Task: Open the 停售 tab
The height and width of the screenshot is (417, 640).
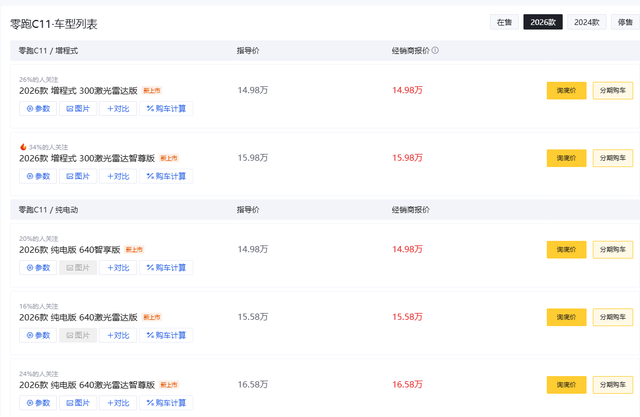Action: pyautogui.click(x=625, y=22)
